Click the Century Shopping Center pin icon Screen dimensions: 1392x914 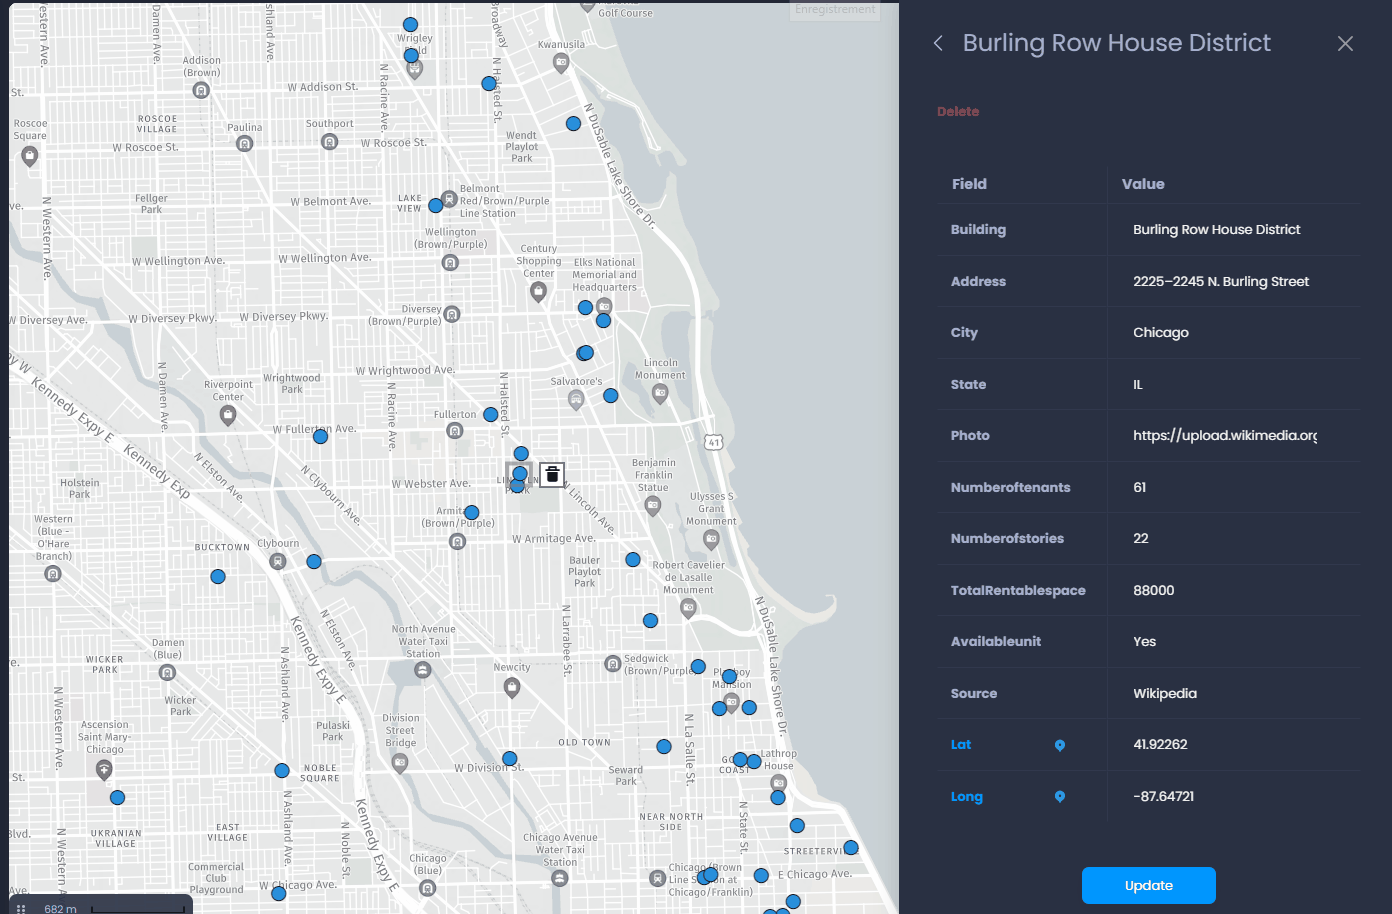pyautogui.click(x=538, y=292)
